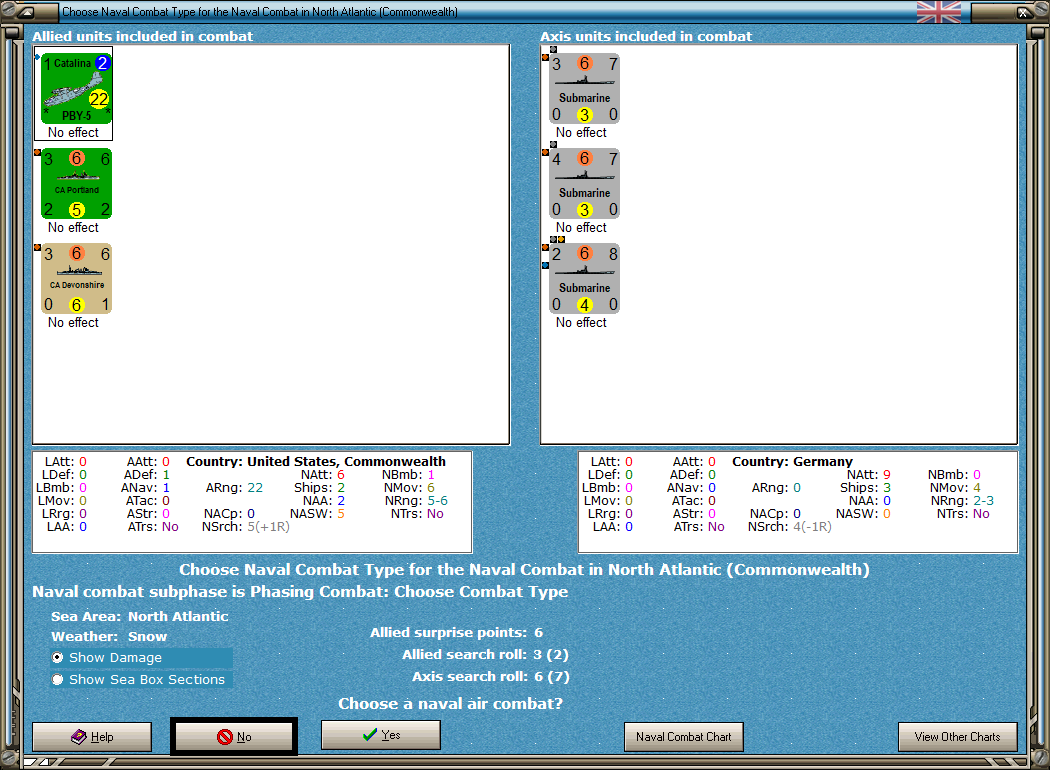Click the Allied 'NSrch: 5(+1R)' value
This screenshot has height=770, width=1050.
coord(246,527)
